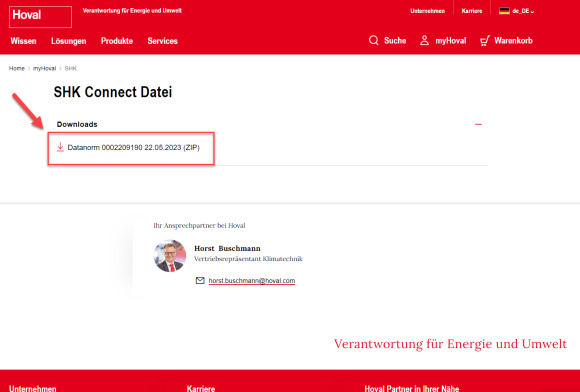This screenshot has height=392, width=580.
Task: Click footer Karriere heading
Action: coord(201,388)
